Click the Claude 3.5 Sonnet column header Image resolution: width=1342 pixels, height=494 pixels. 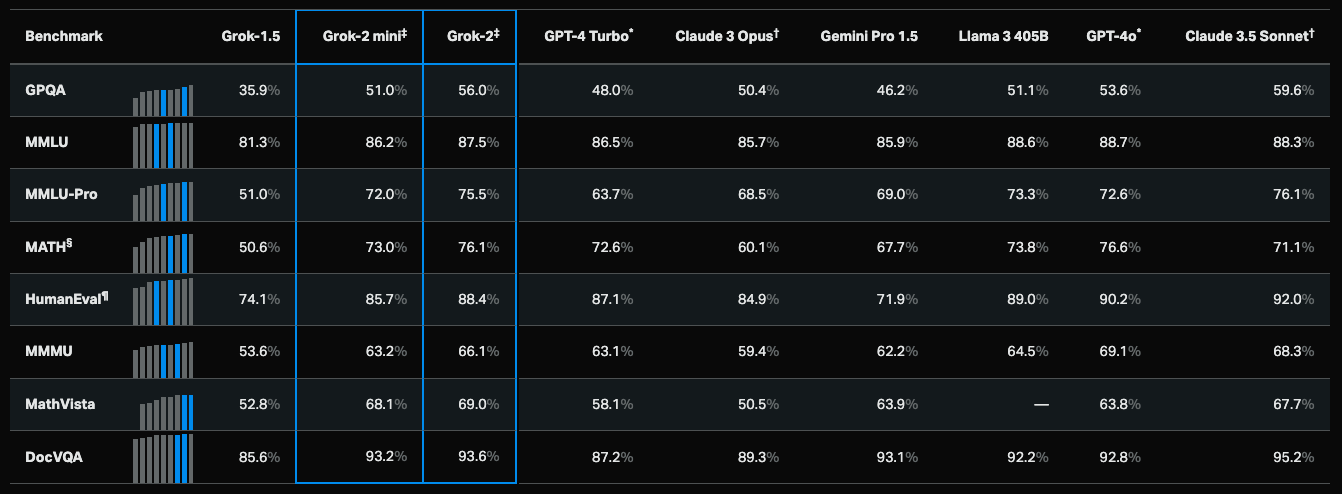pyautogui.click(x=1248, y=37)
